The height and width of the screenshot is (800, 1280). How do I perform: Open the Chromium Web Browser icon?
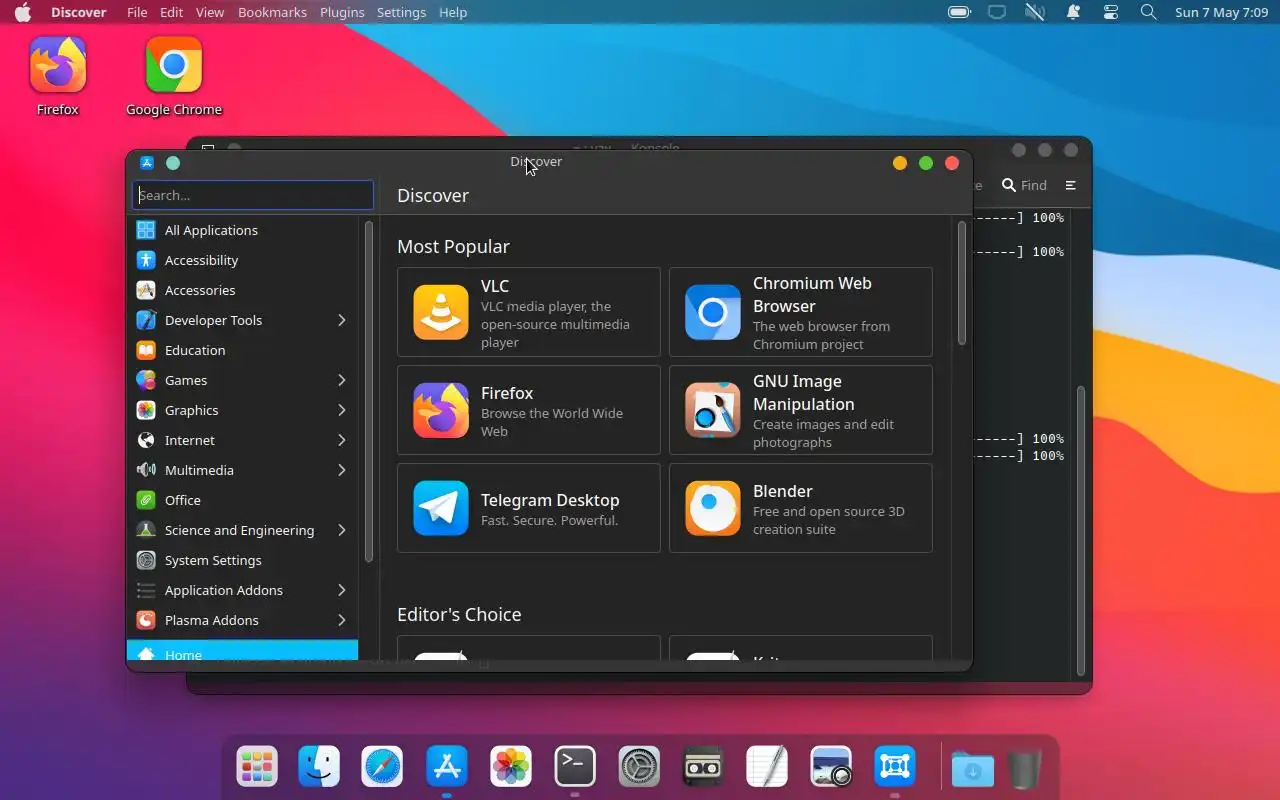[713, 312]
